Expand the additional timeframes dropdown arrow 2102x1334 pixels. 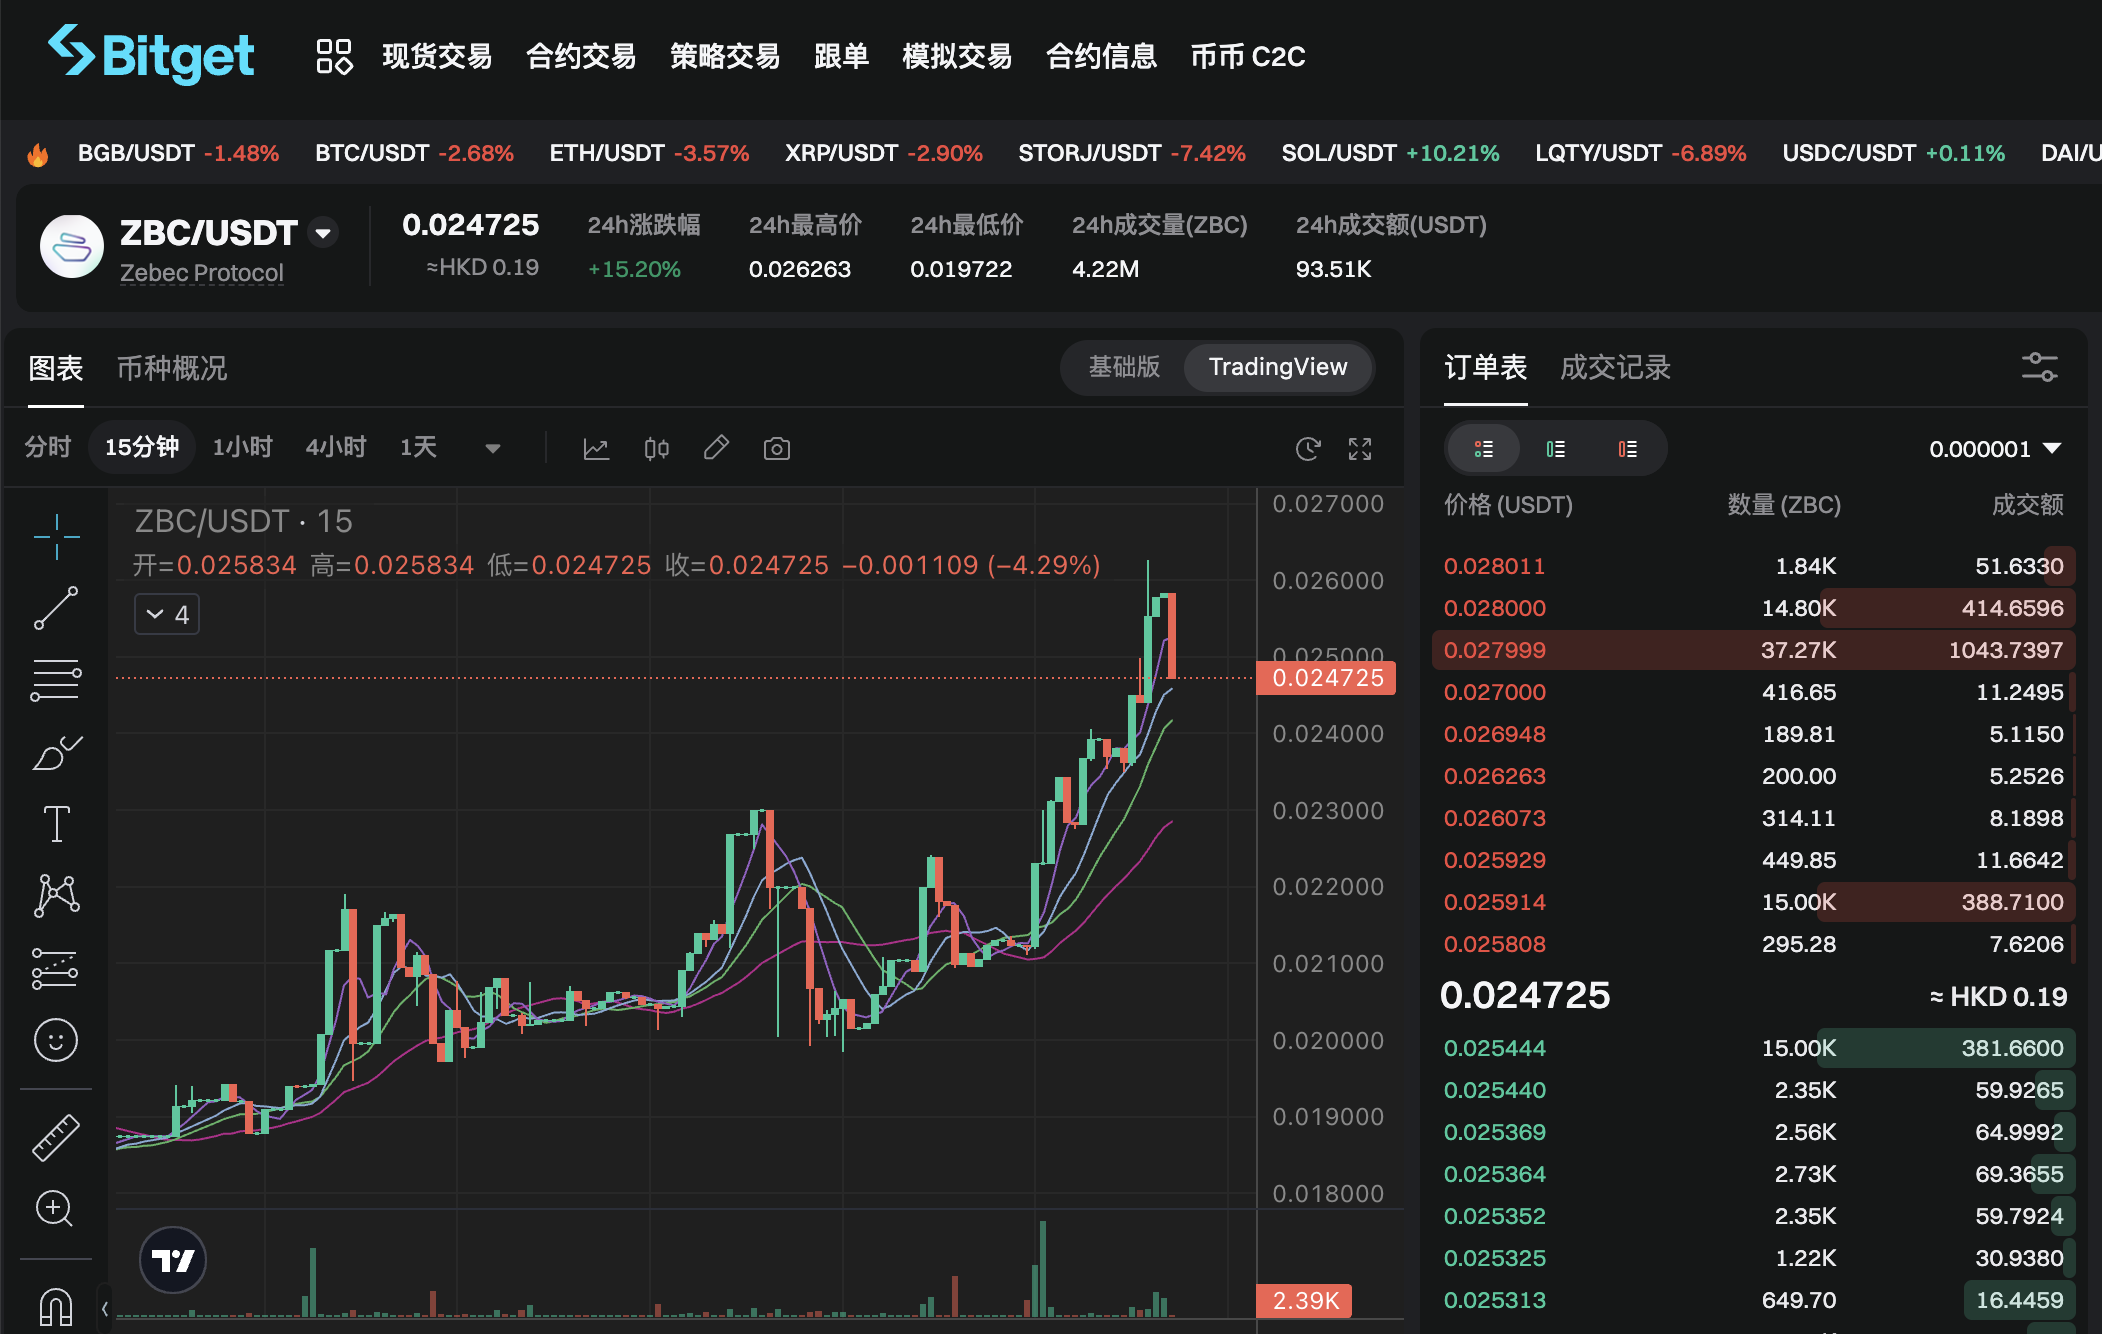point(492,449)
